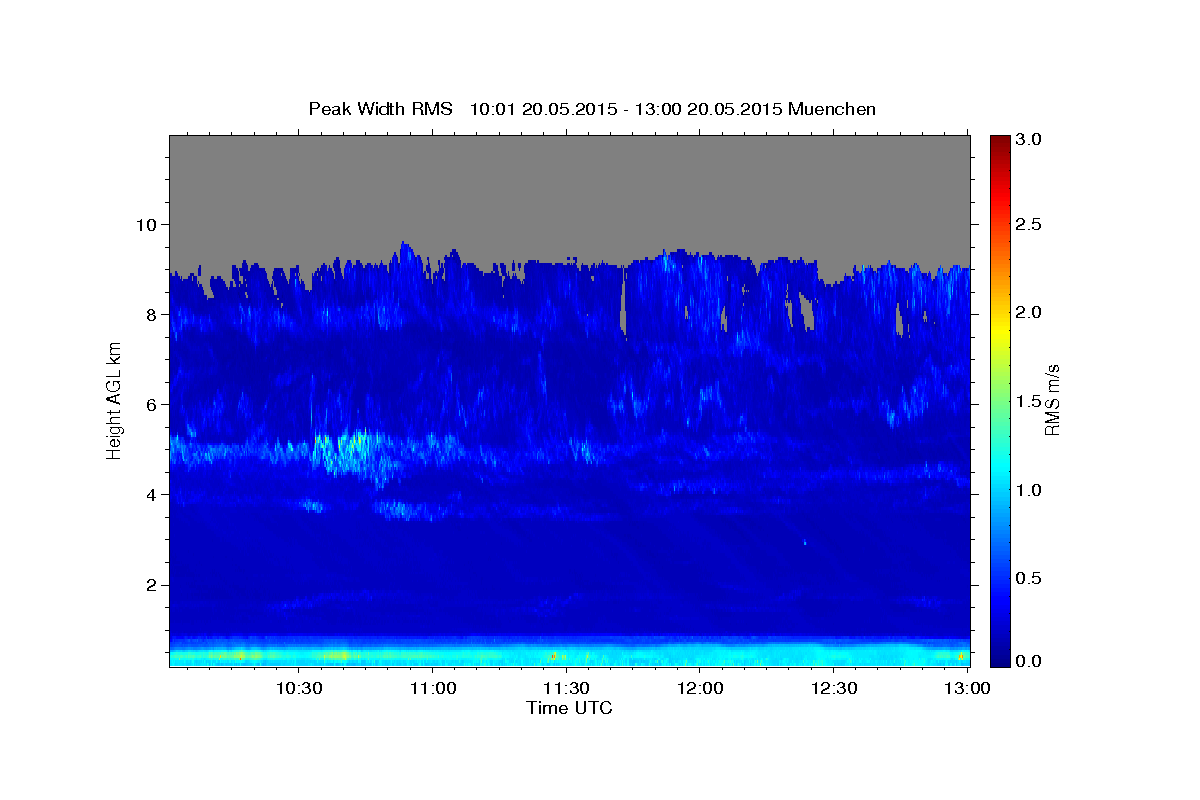
Task: Click the 12:30 time tick label
Action: [833, 688]
